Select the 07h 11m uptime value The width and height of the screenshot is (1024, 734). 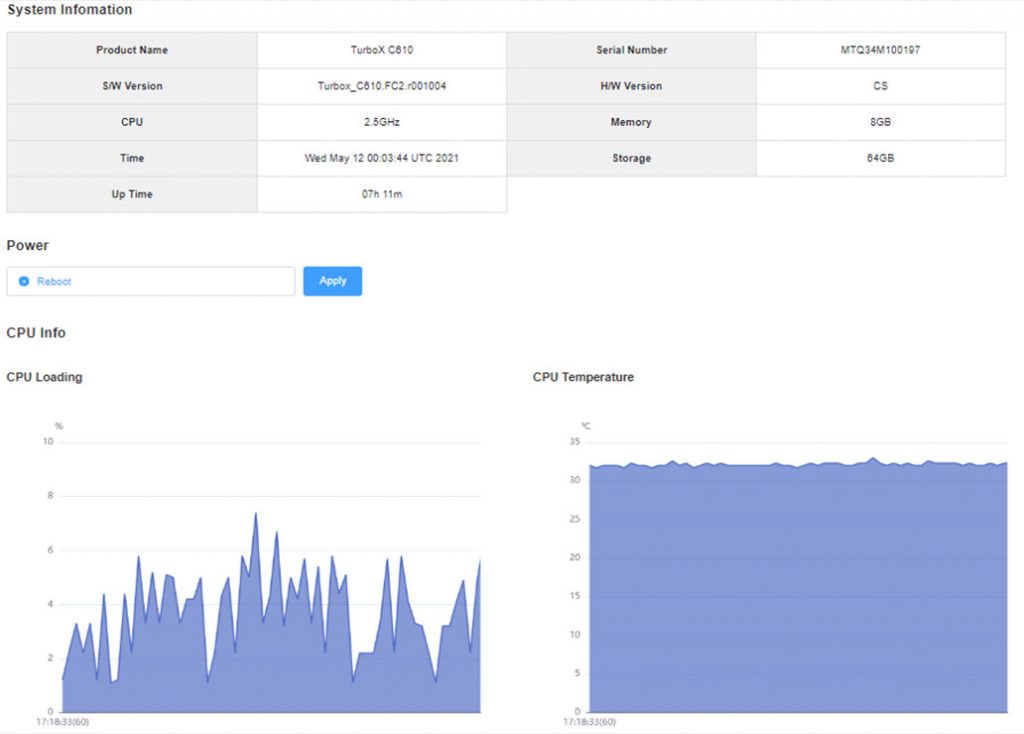click(382, 194)
